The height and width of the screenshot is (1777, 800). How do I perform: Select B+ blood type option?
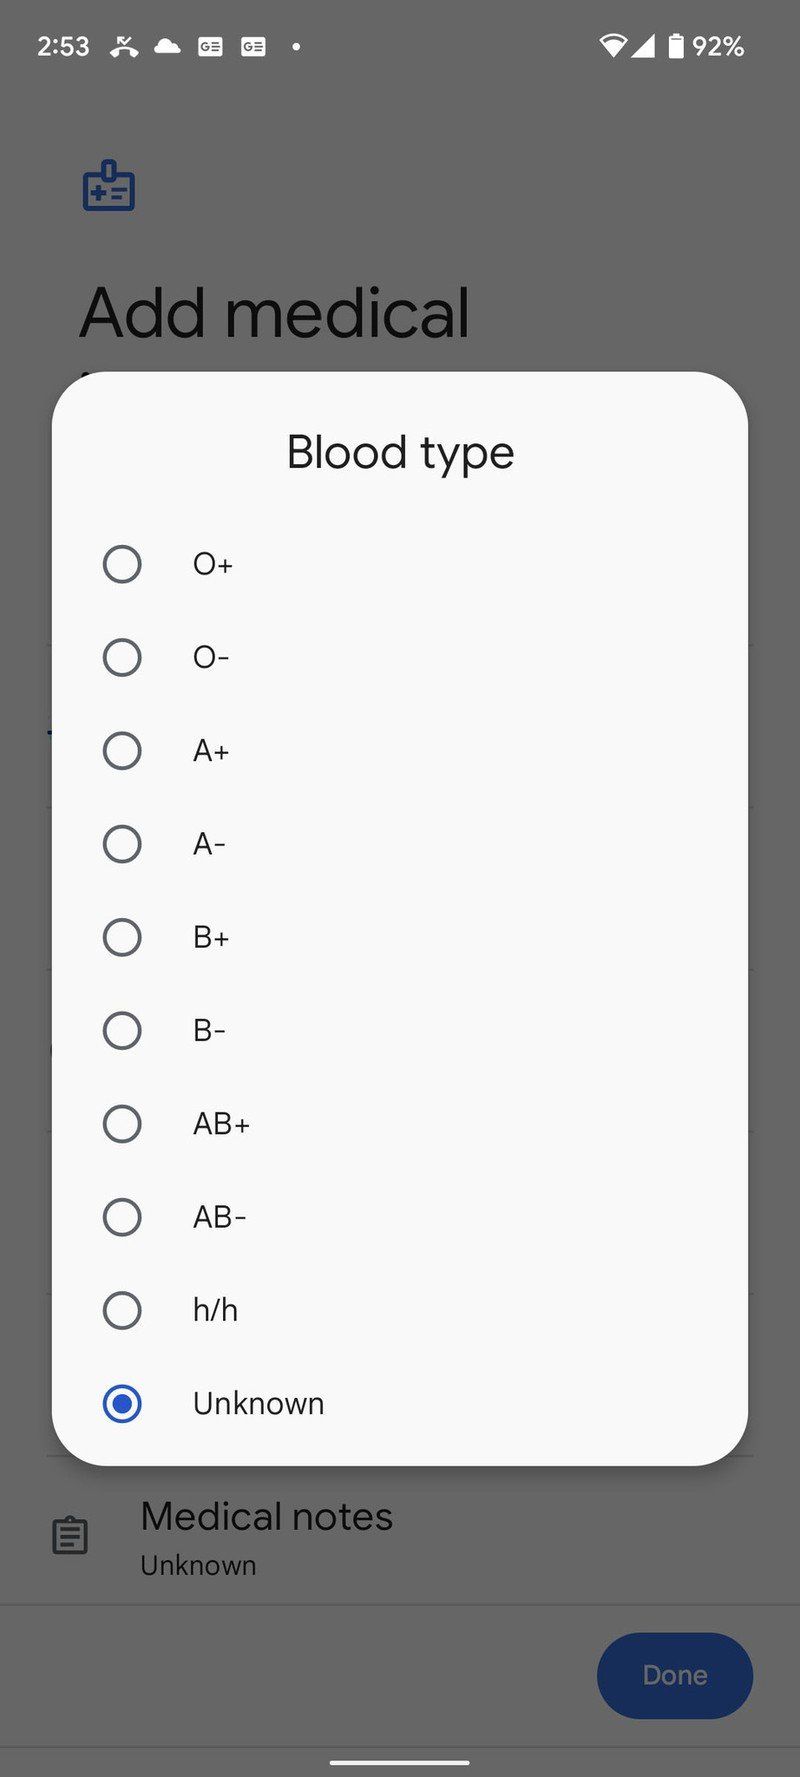(122, 937)
